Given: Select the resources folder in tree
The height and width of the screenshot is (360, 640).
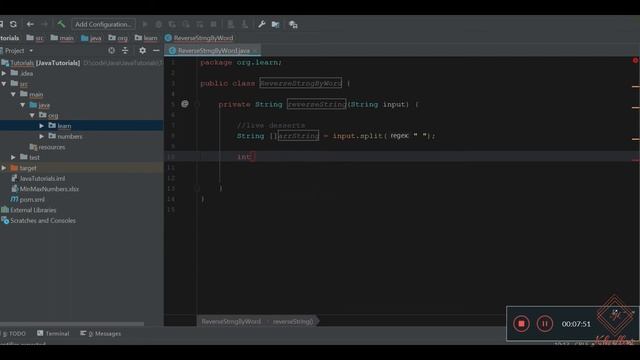Looking at the screenshot, I should click(x=47, y=147).
